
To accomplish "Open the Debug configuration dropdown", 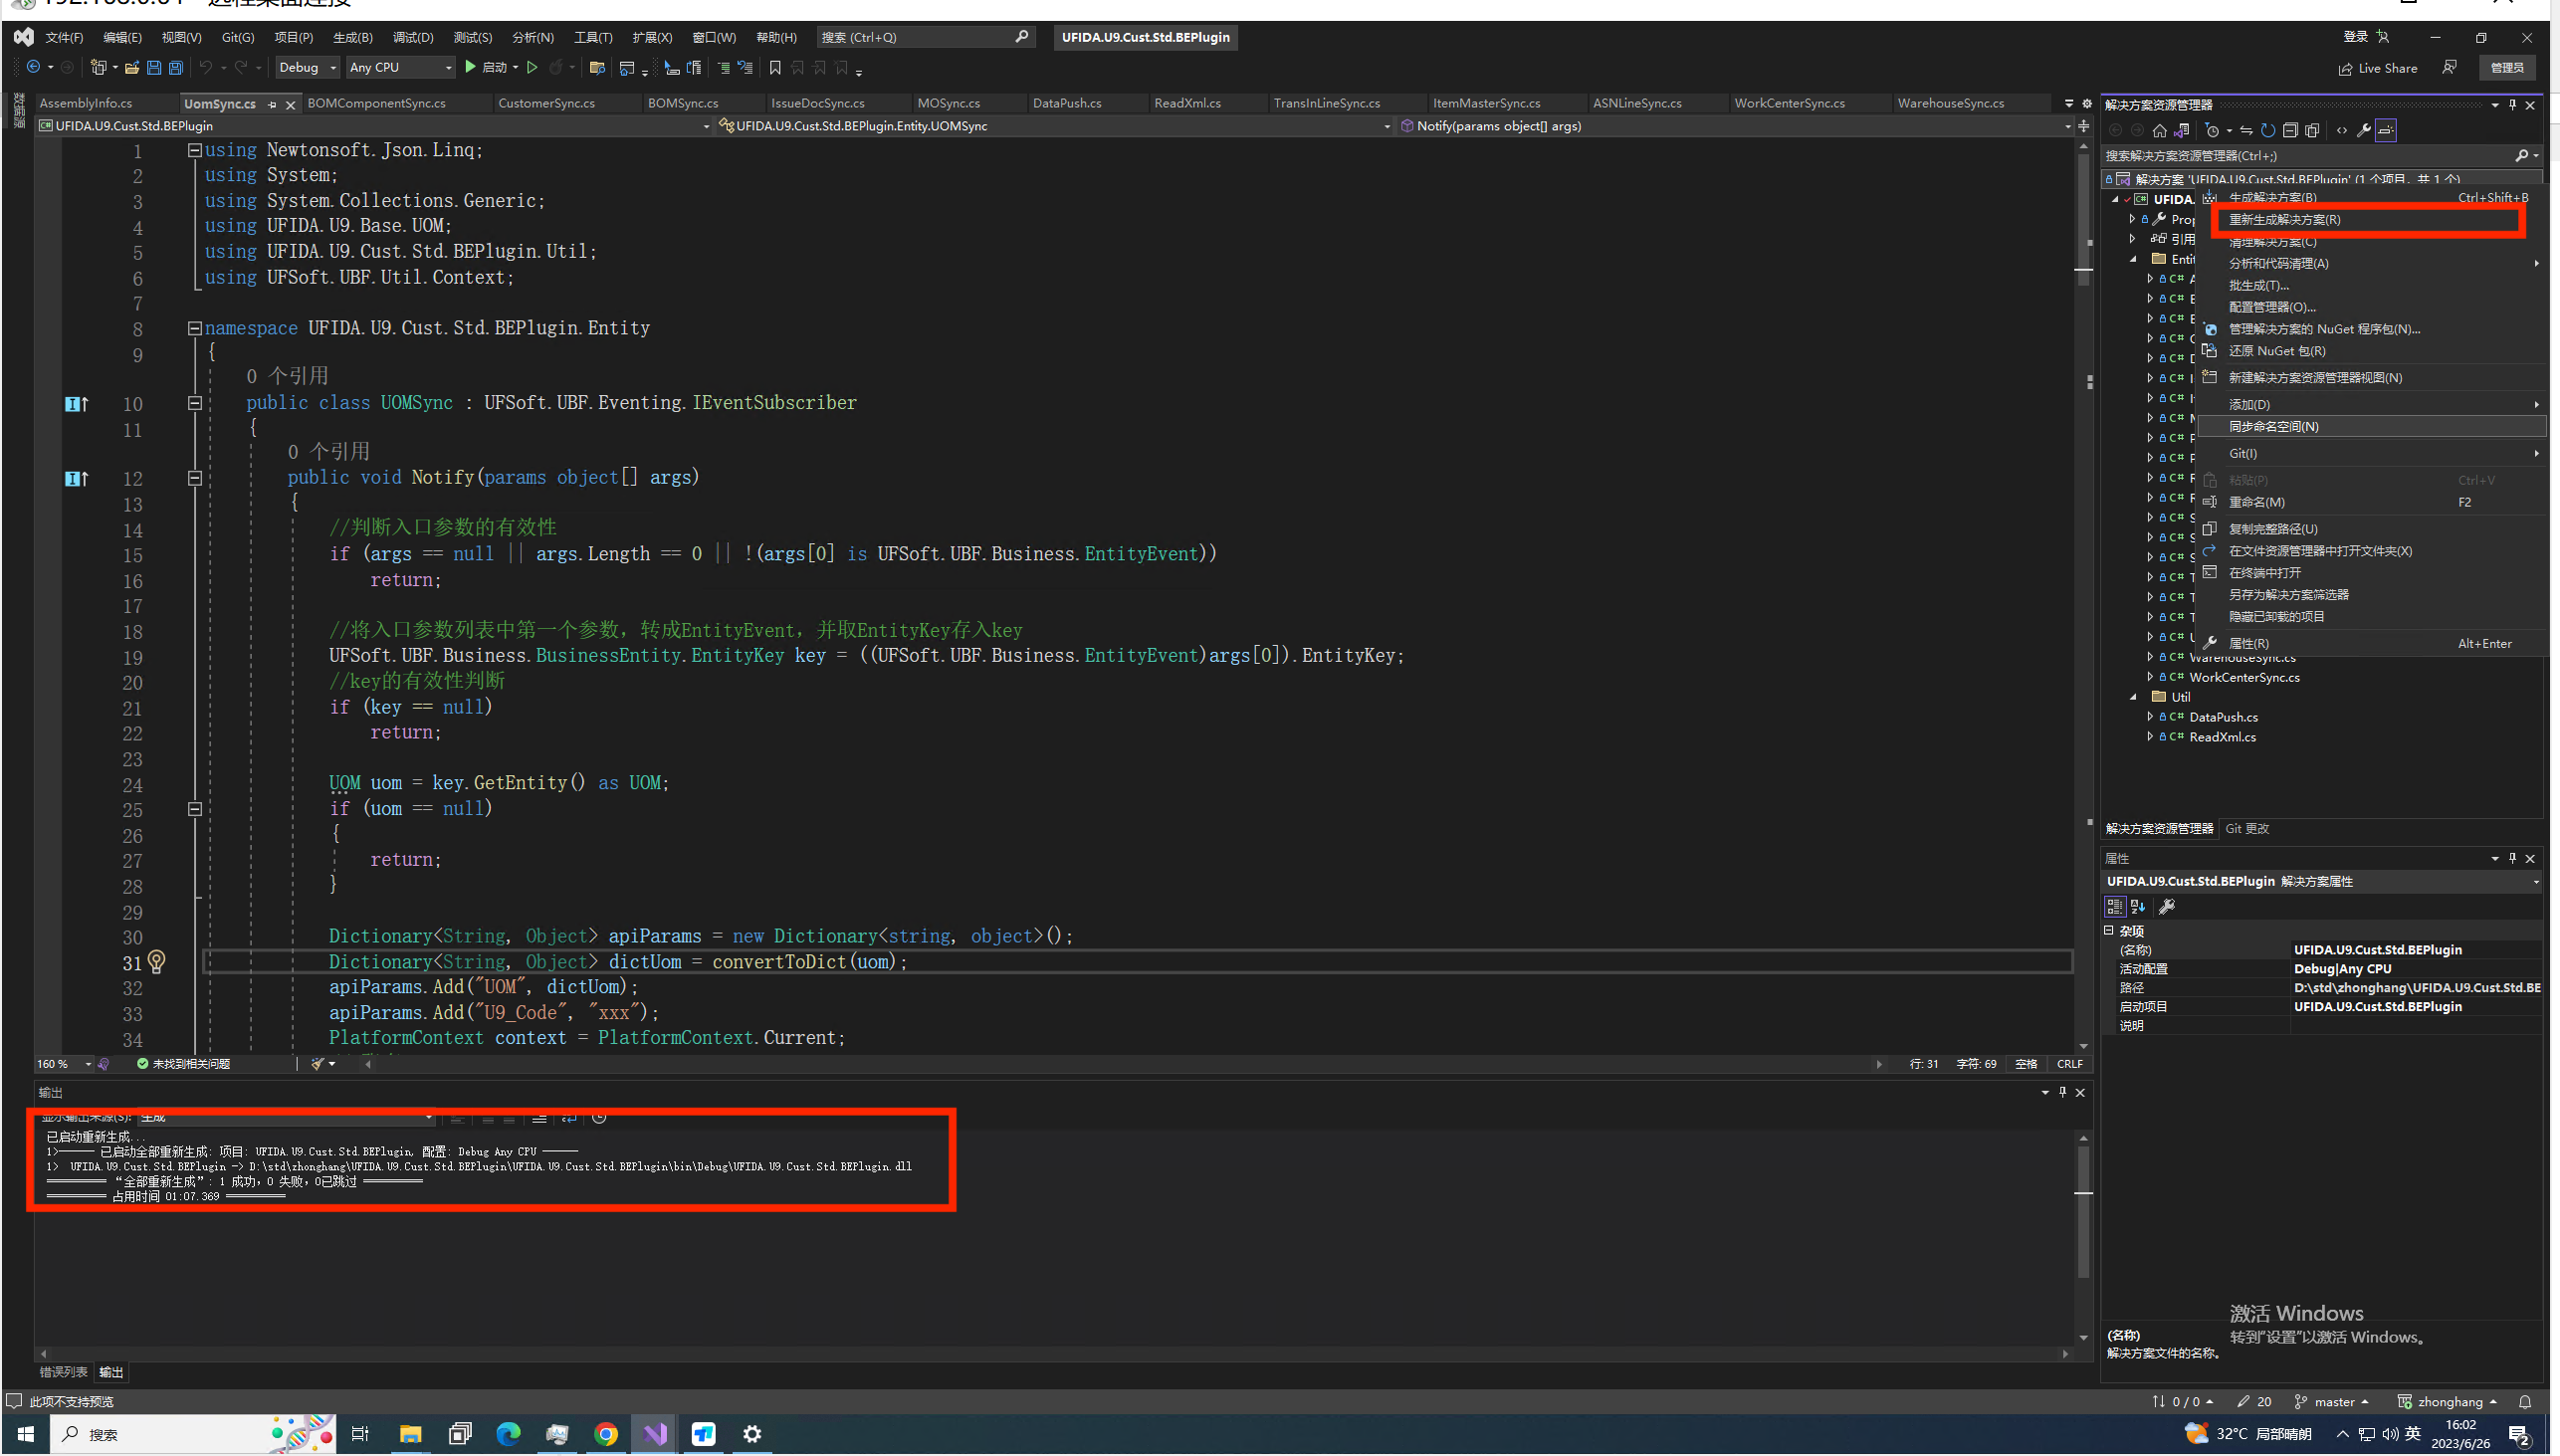I will 308,68.
